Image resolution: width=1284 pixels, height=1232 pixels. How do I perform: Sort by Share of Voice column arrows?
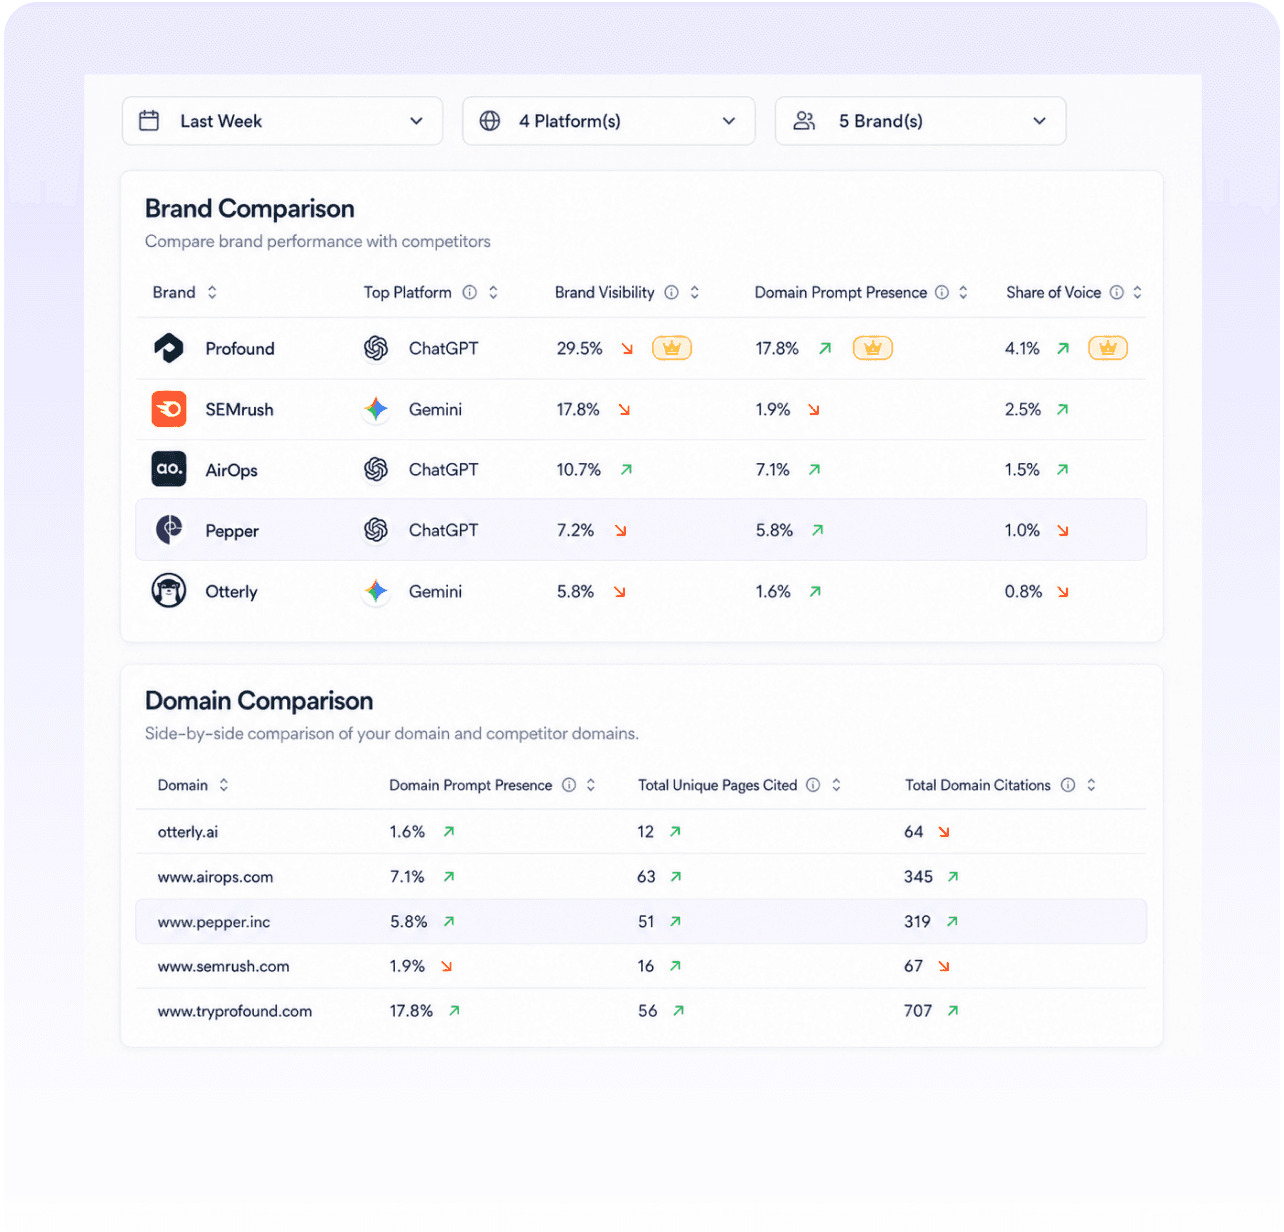pyautogui.click(x=1137, y=292)
